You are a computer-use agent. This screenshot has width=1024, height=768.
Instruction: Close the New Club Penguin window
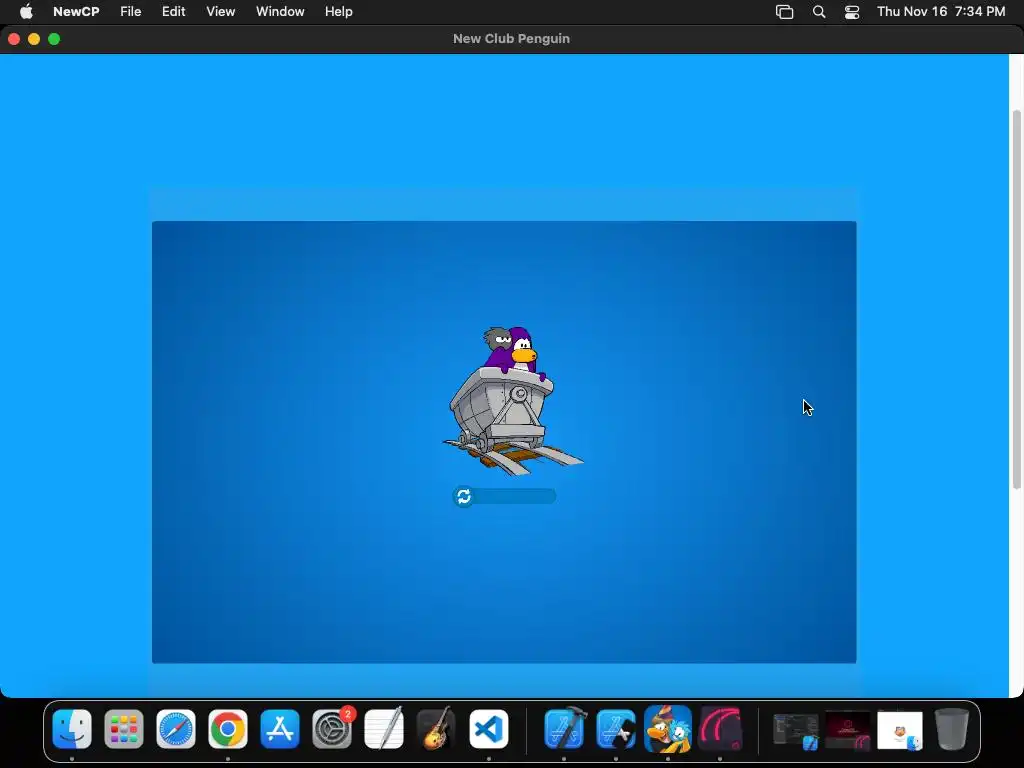14,39
